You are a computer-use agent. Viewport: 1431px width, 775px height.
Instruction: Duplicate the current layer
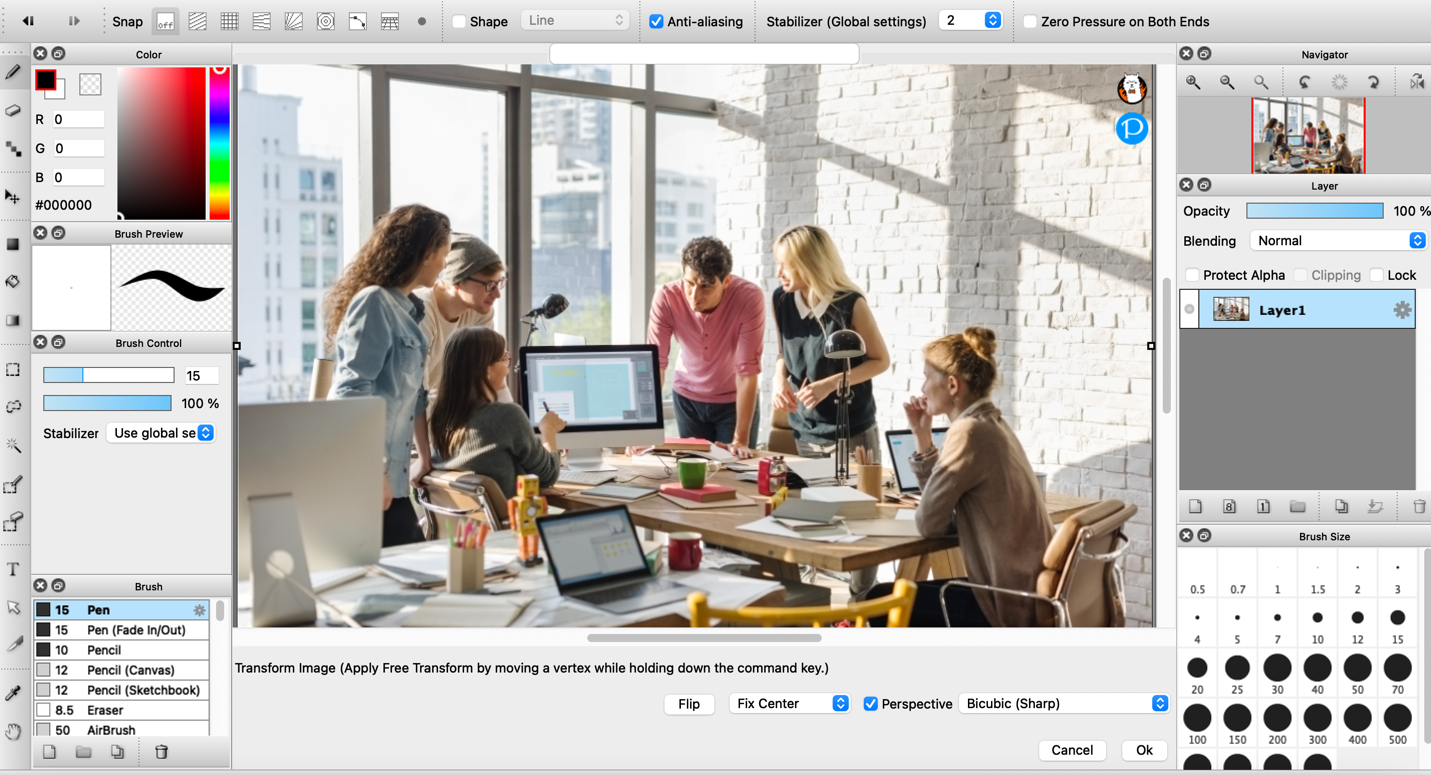[1341, 507]
